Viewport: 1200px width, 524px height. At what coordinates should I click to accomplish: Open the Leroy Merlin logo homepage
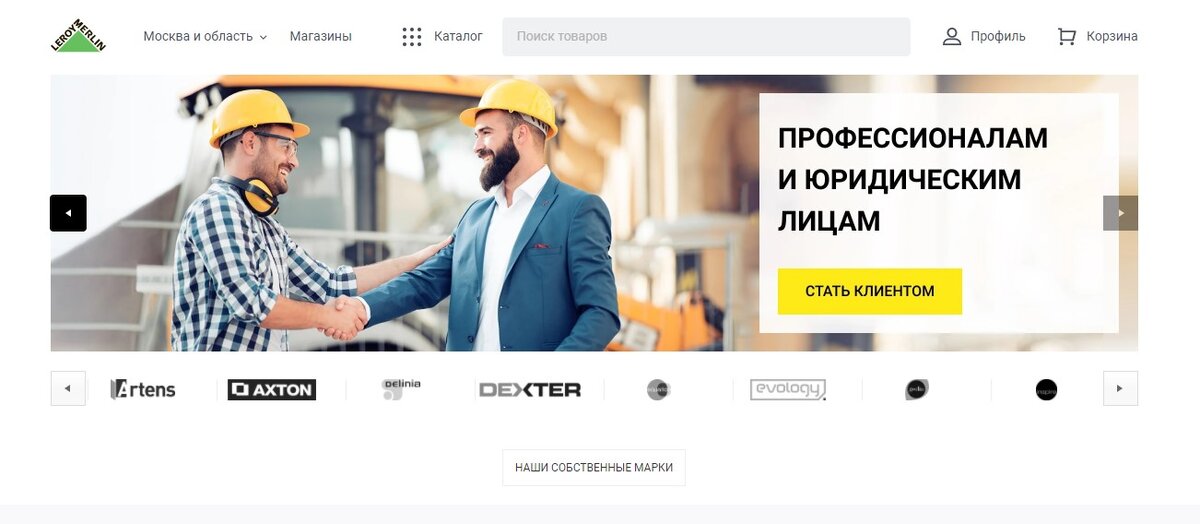pos(78,36)
